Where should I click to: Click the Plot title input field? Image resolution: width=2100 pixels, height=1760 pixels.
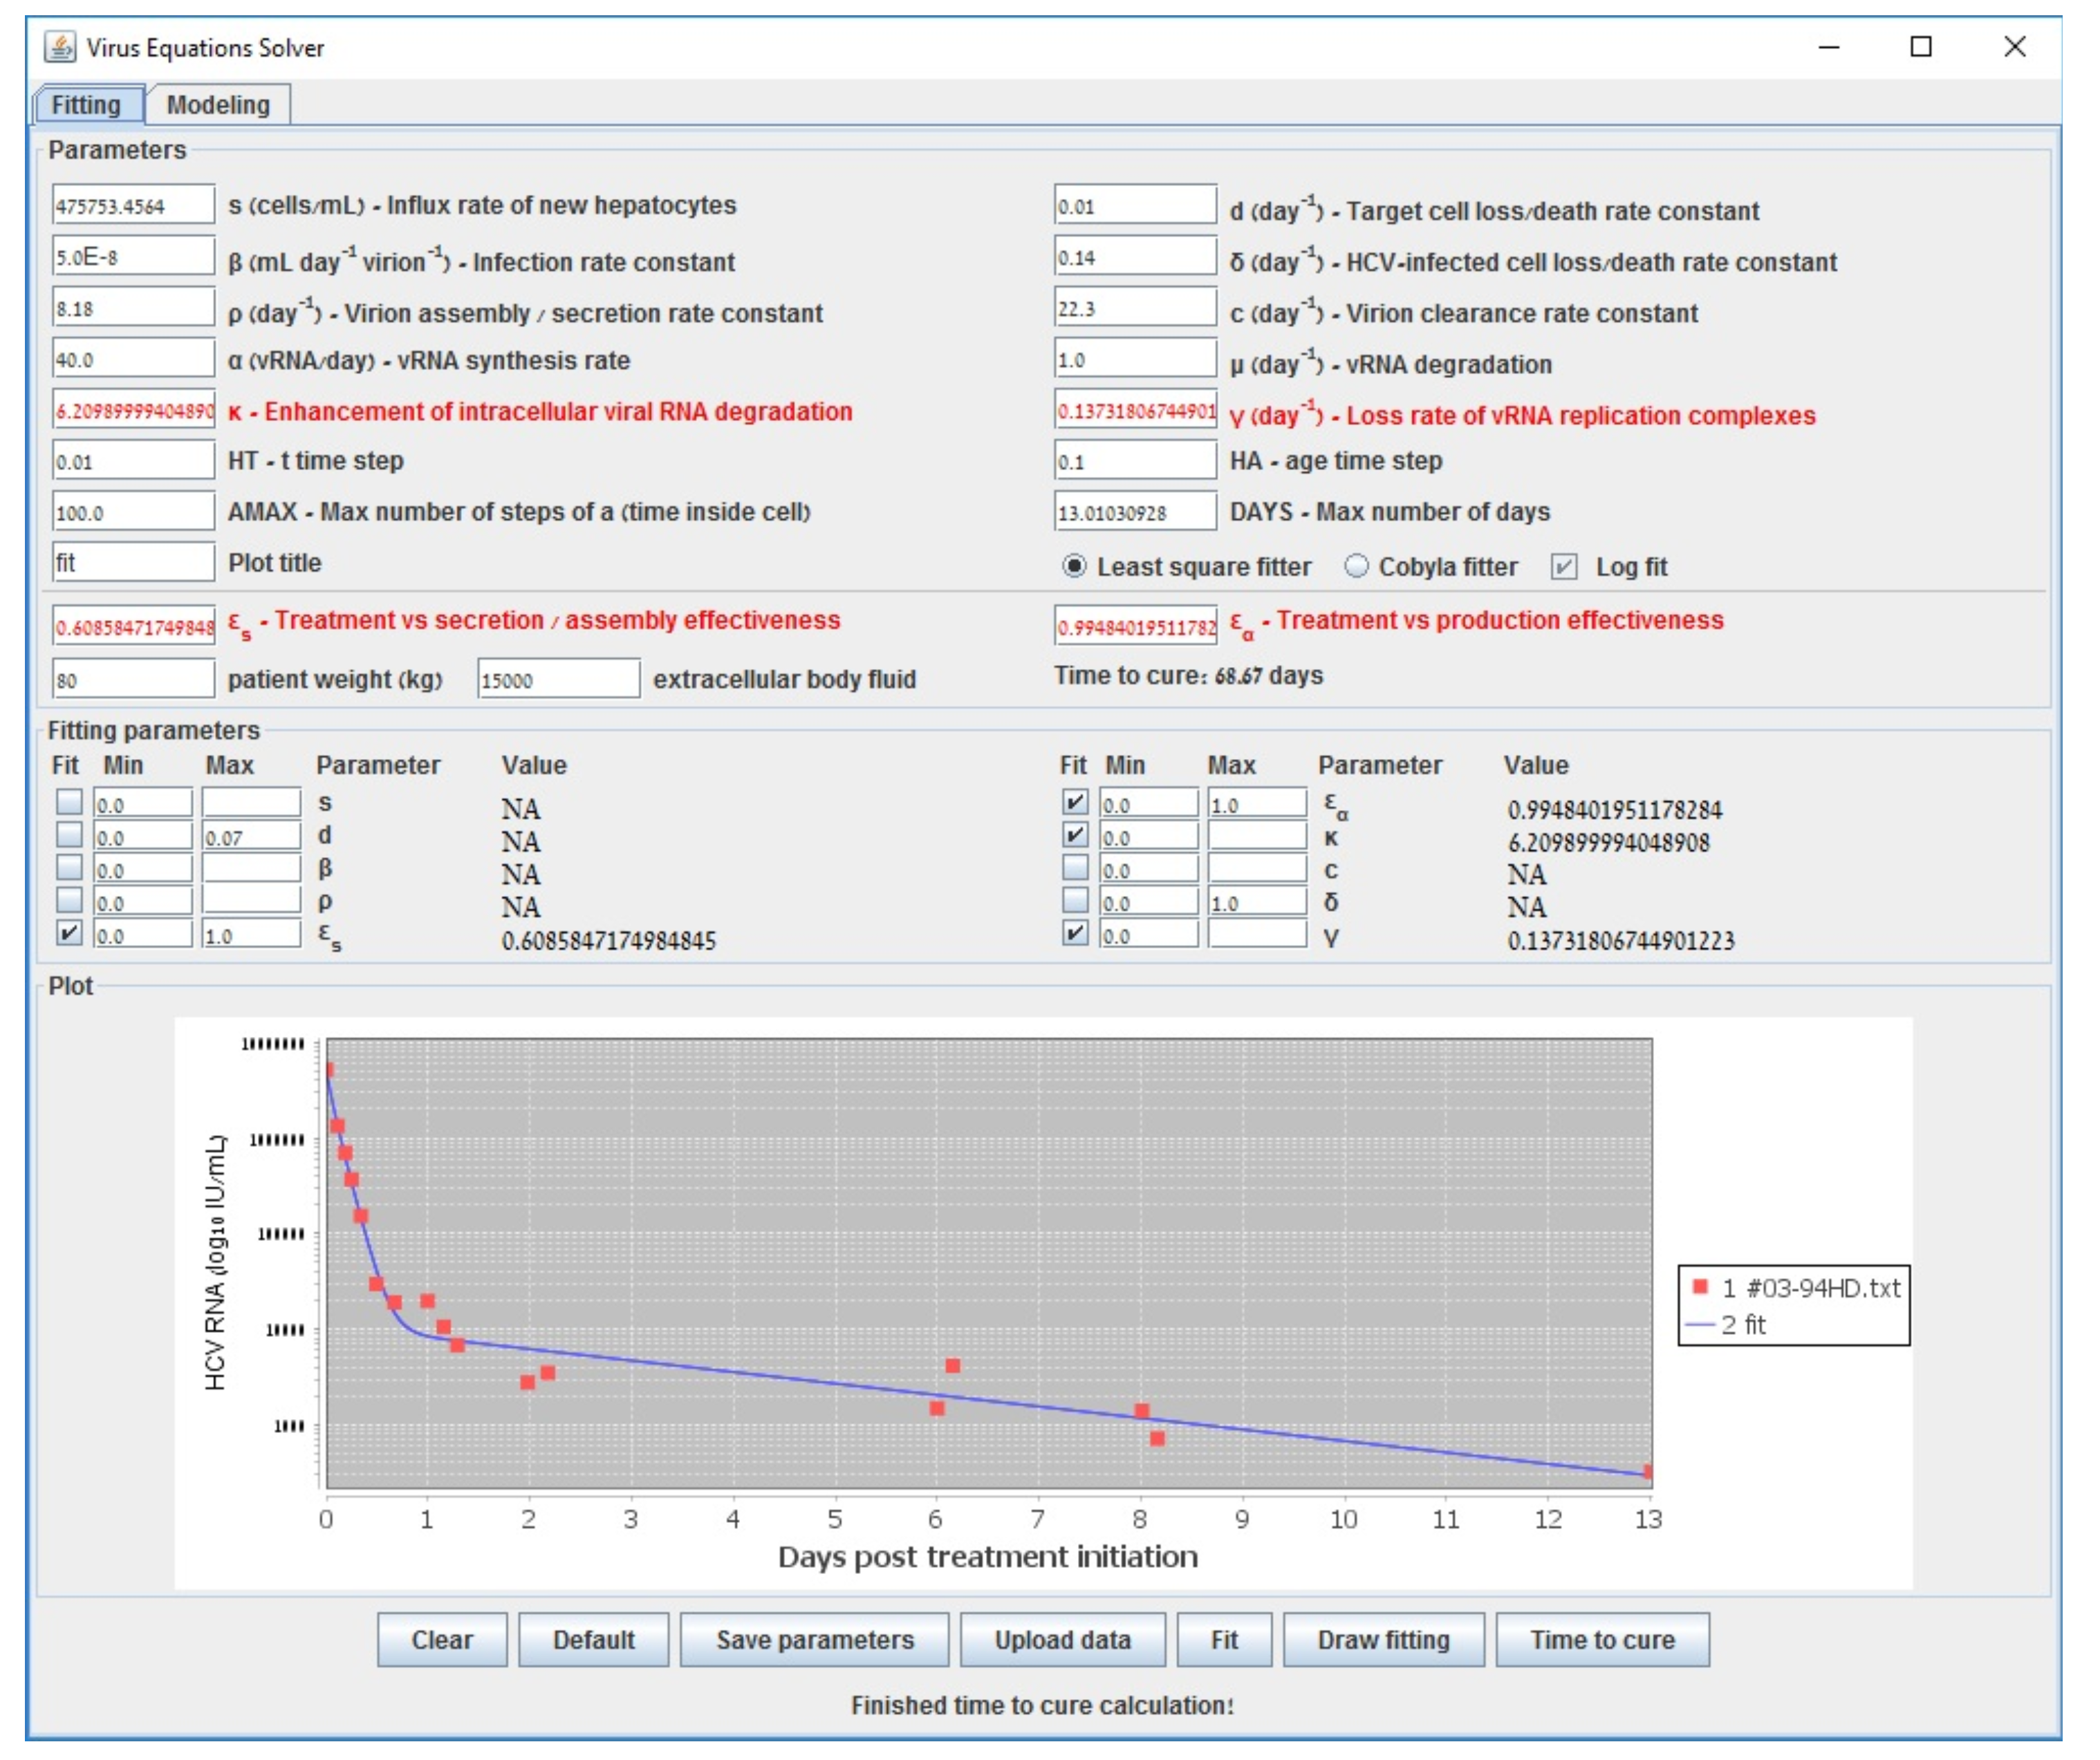pos(133,563)
